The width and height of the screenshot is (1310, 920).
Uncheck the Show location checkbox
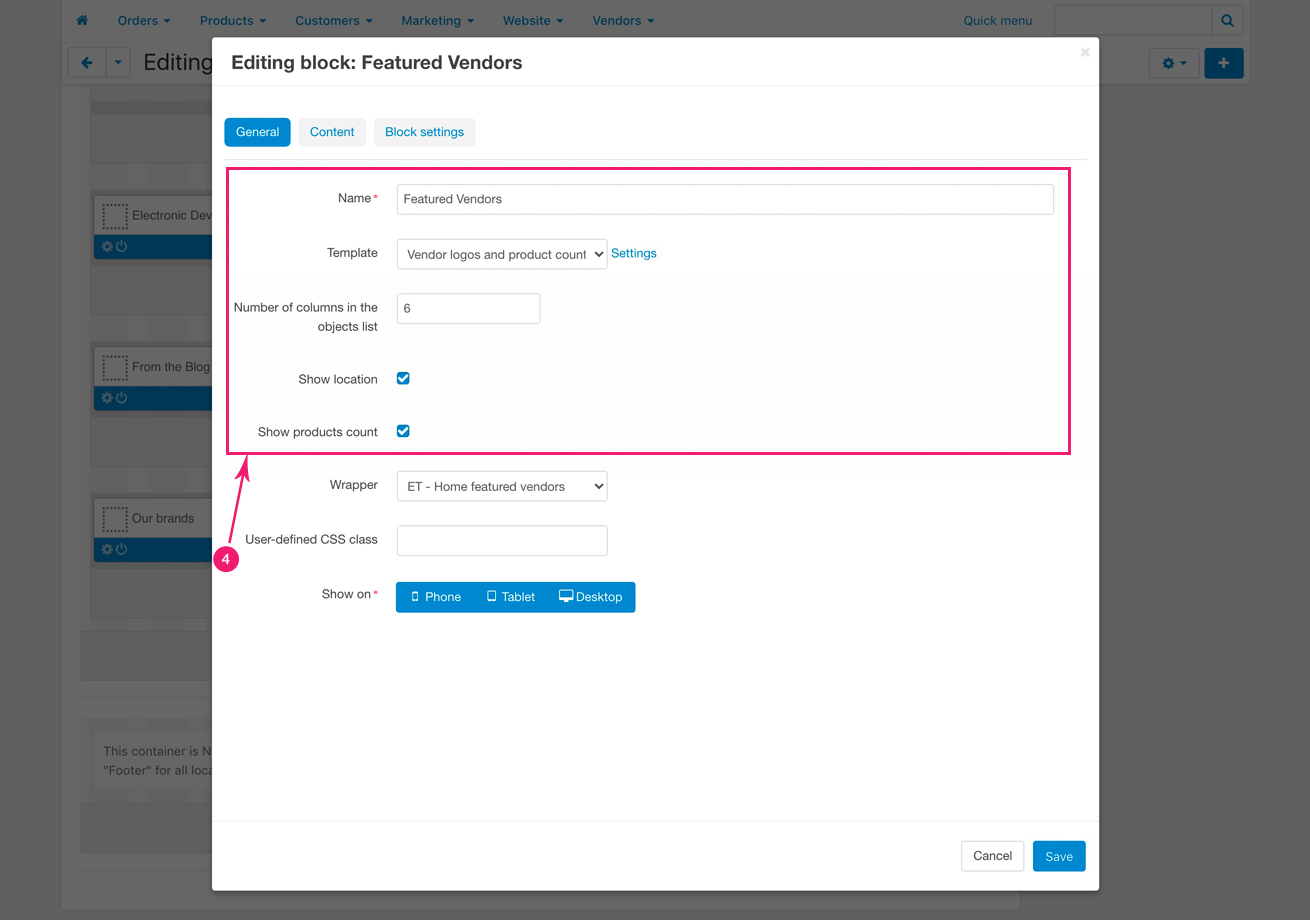click(x=403, y=379)
